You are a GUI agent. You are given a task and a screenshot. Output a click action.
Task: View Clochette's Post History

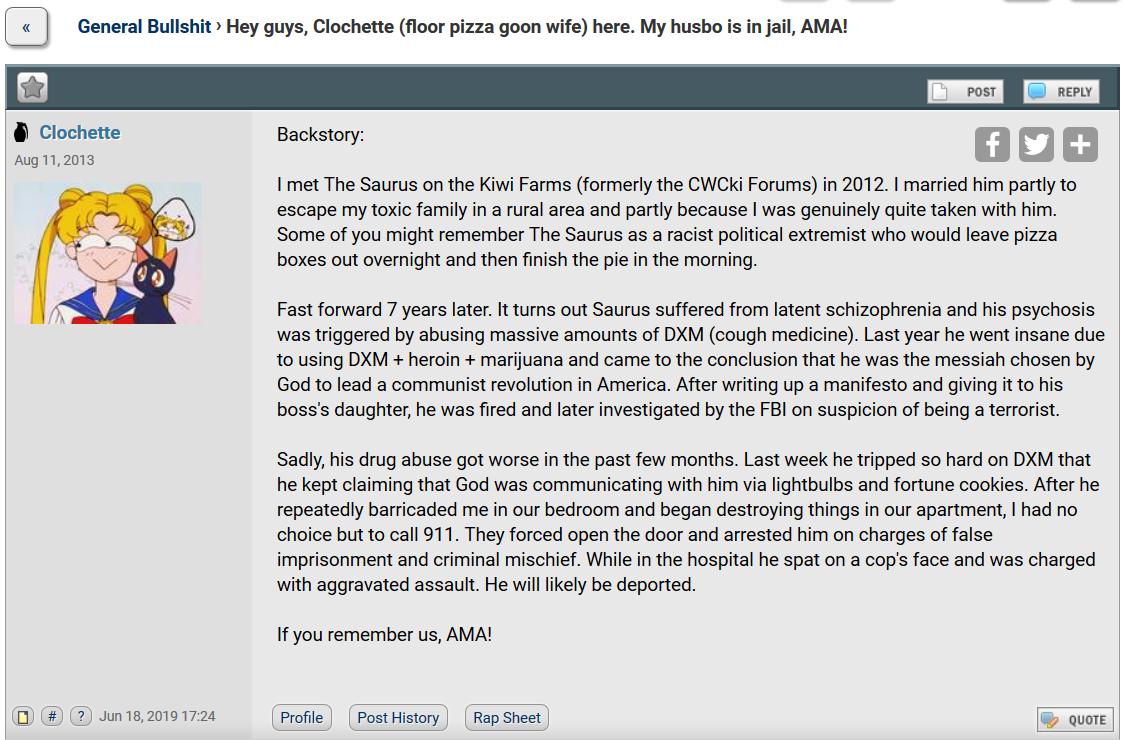coord(398,718)
